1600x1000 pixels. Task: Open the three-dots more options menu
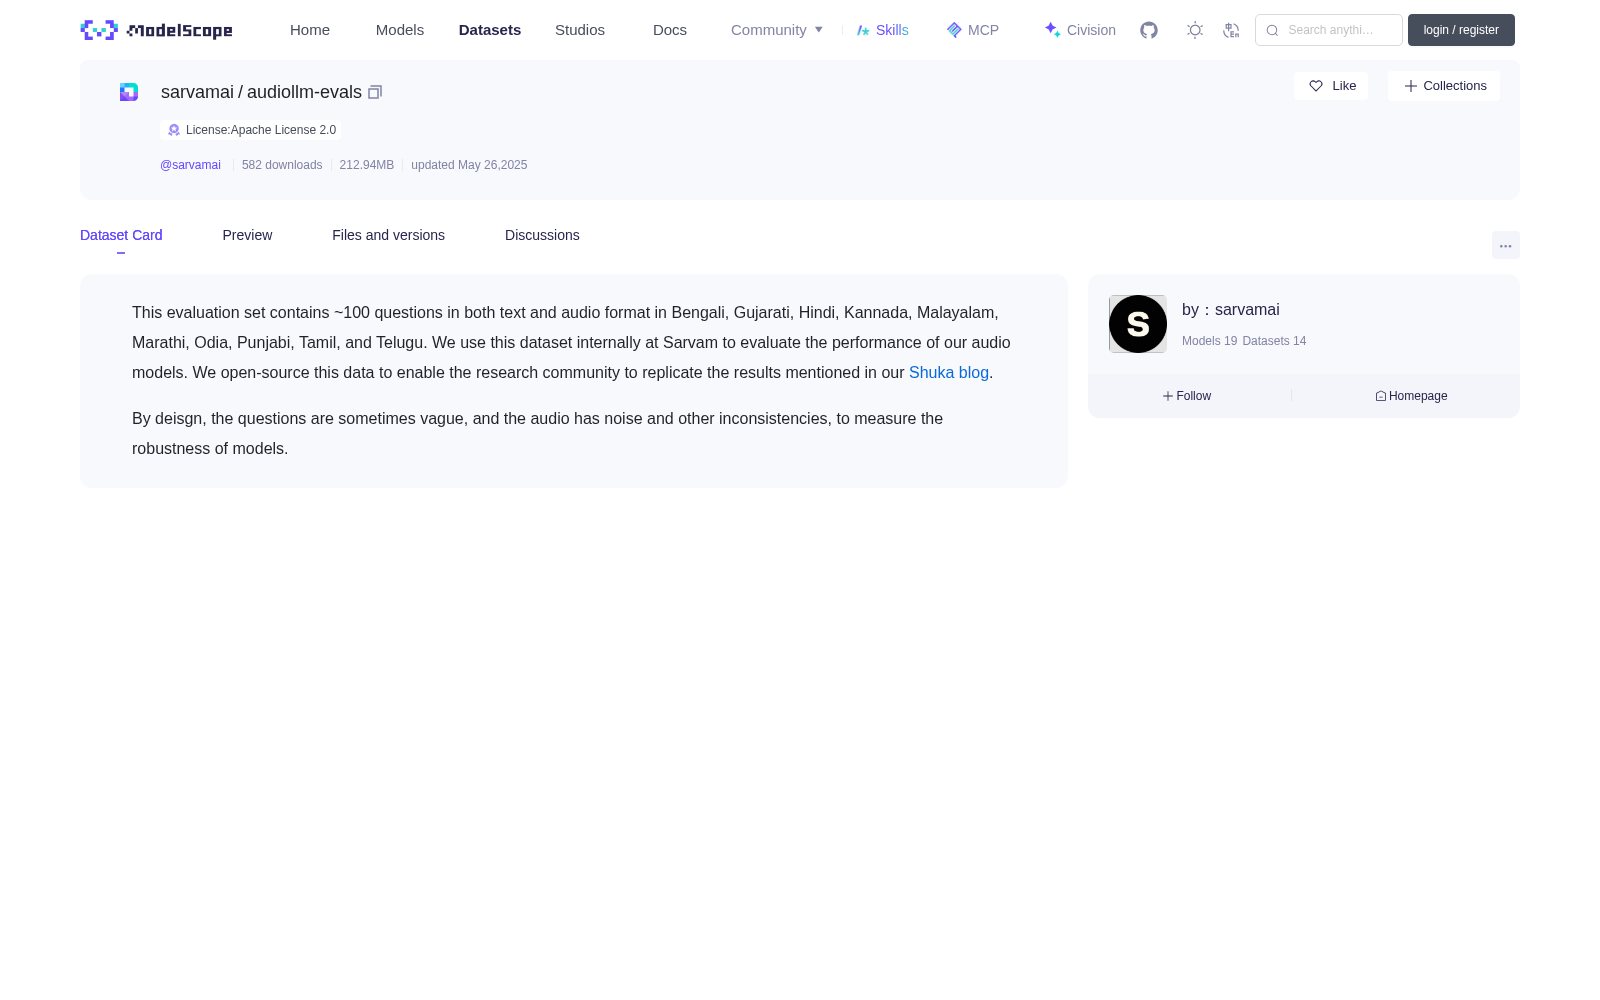(1505, 246)
